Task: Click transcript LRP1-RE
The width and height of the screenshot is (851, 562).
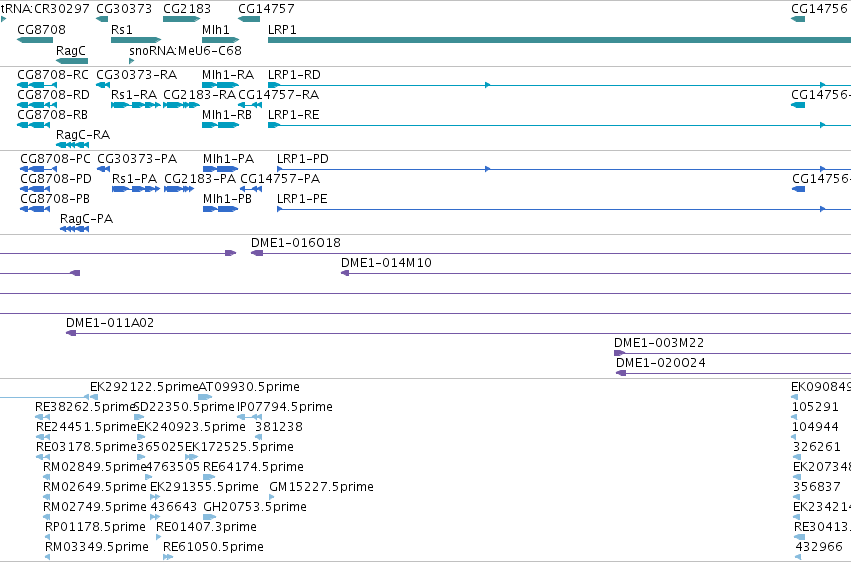Action: pos(294,115)
